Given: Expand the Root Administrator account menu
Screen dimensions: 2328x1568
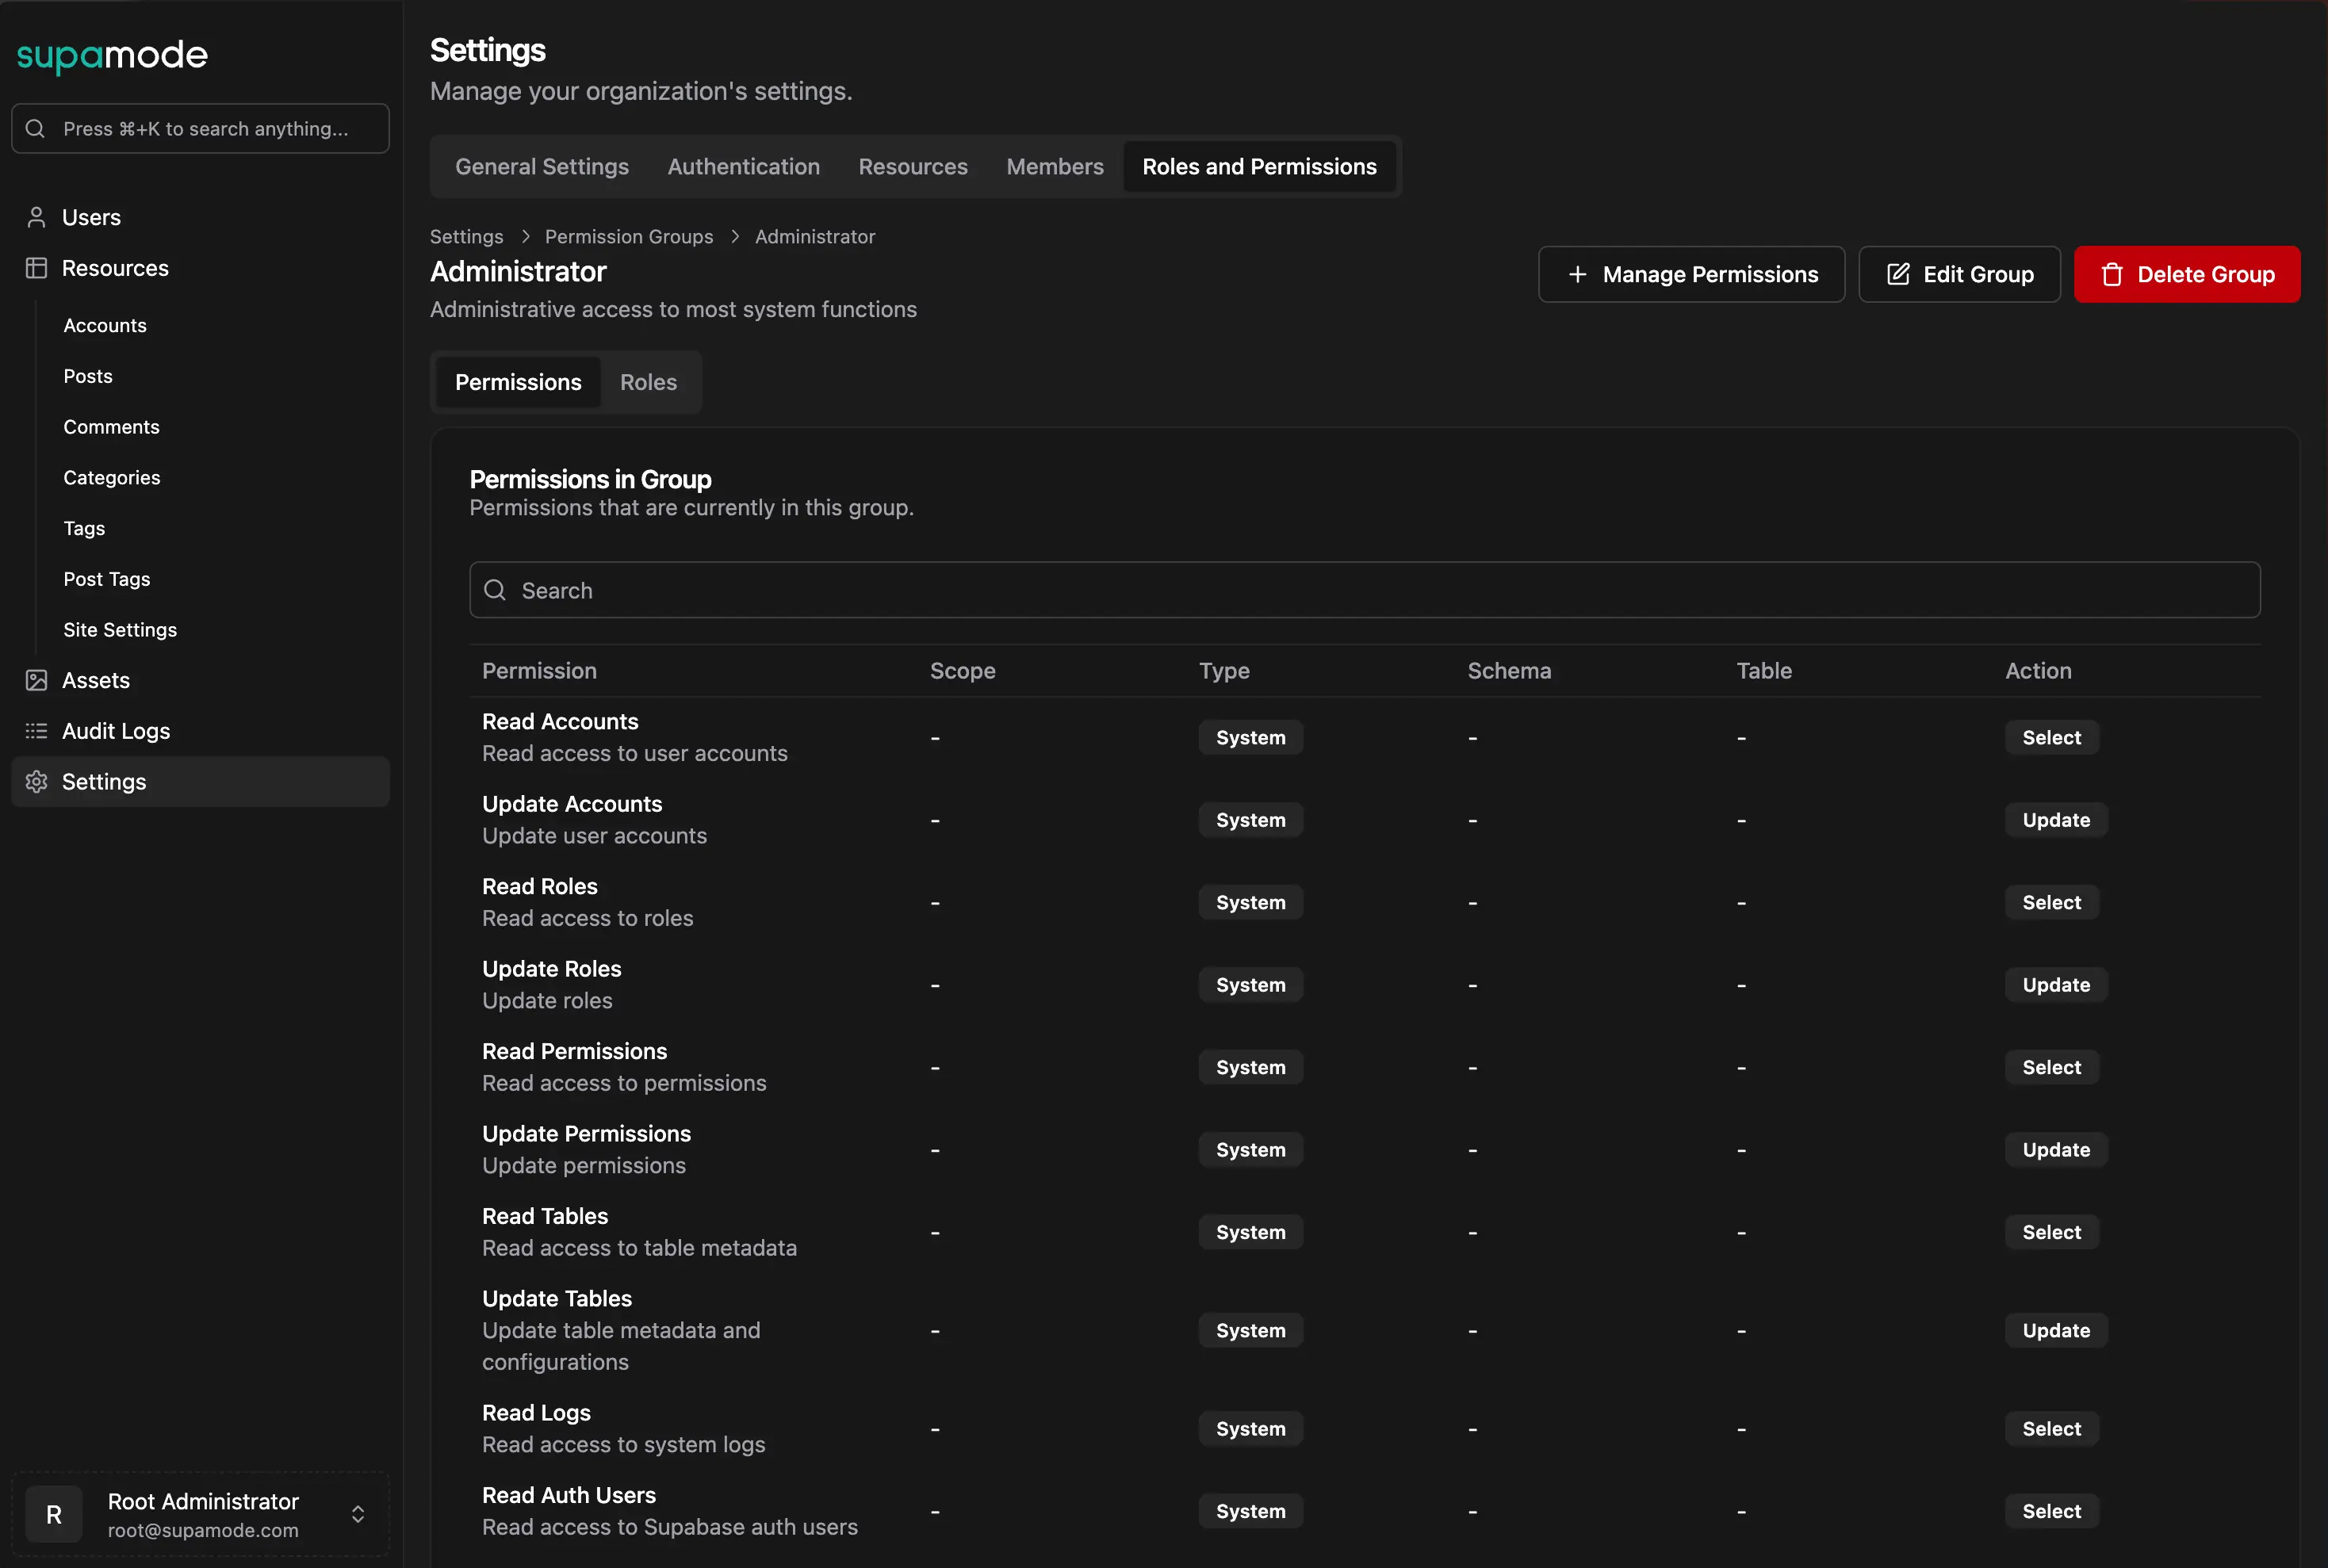Looking at the screenshot, I should 357,1513.
